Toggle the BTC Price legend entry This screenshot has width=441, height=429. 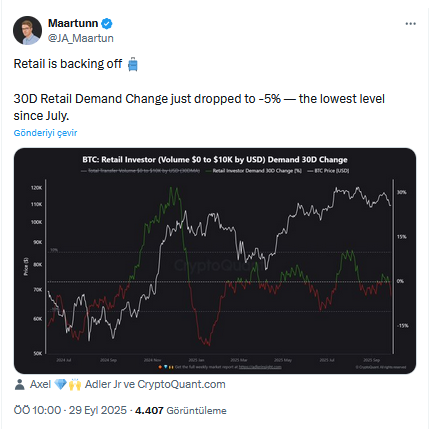(328, 171)
